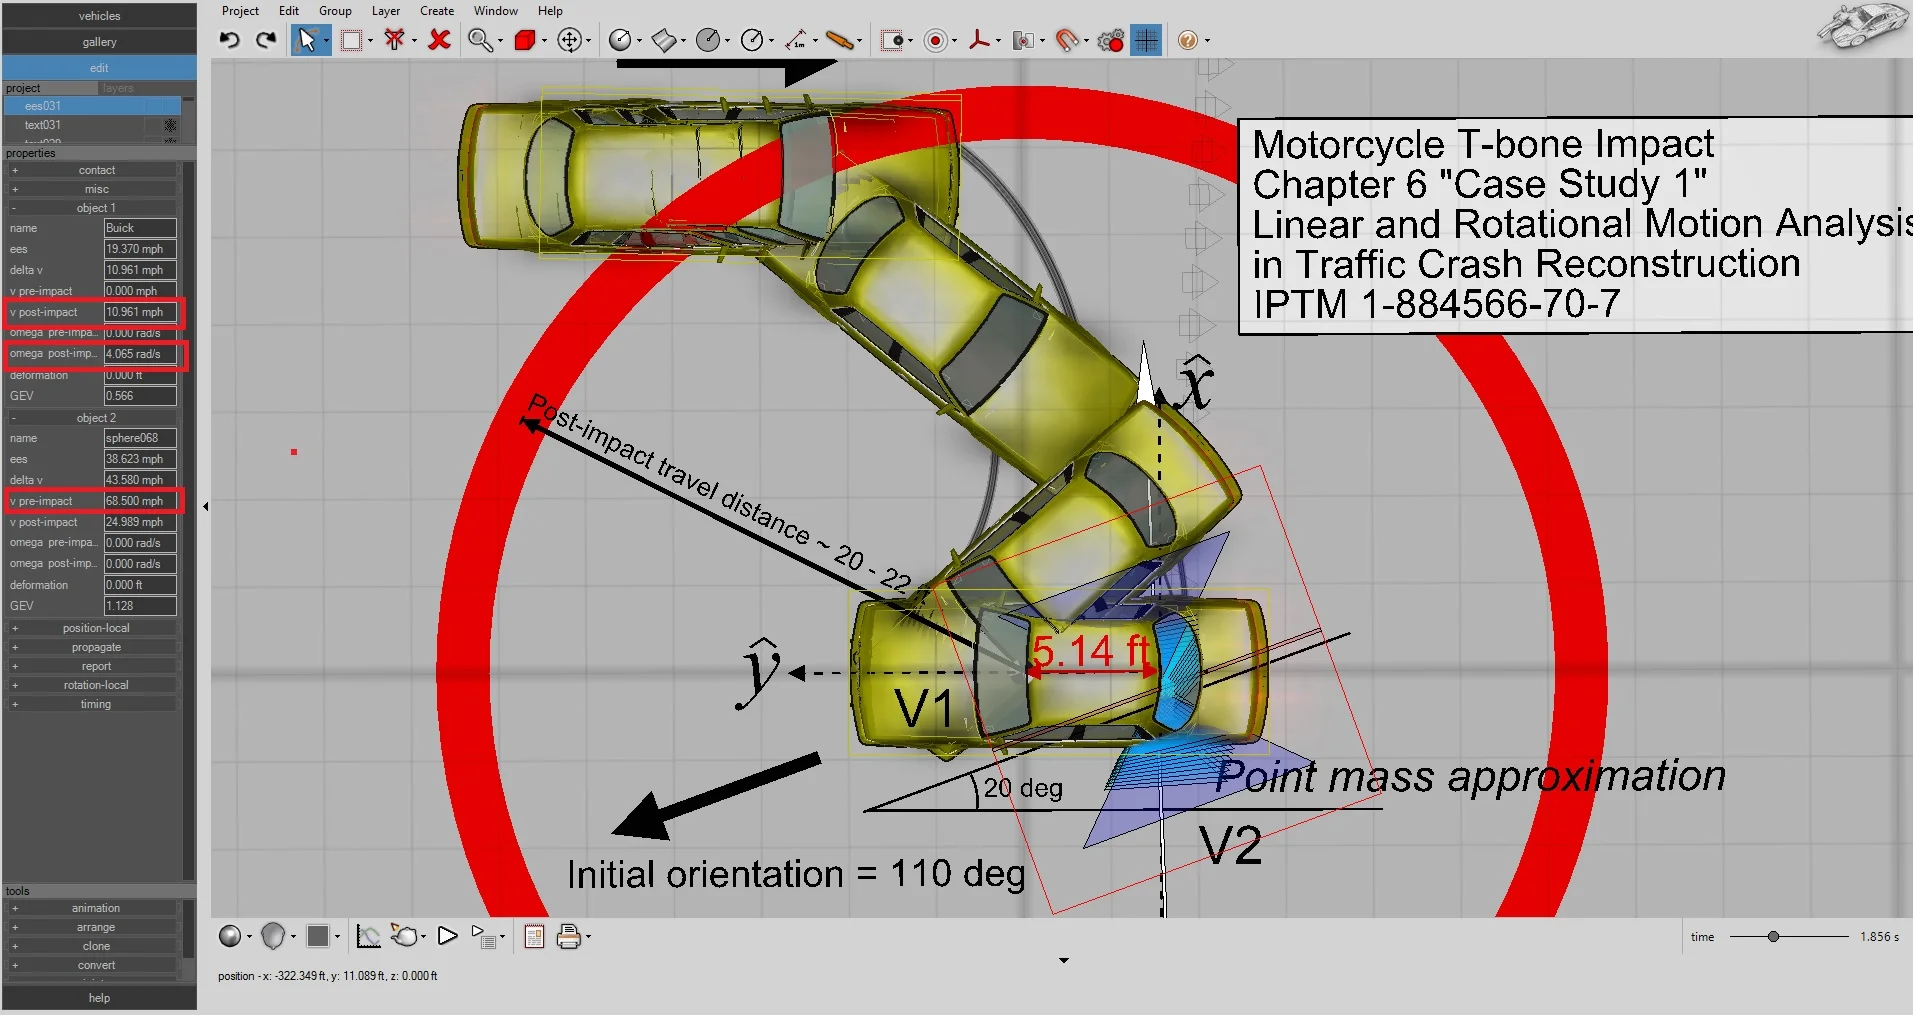The height and width of the screenshot is (1015, 1913).
Task: Open dropdown next to printer icon
Action: [x=588, y=937]
